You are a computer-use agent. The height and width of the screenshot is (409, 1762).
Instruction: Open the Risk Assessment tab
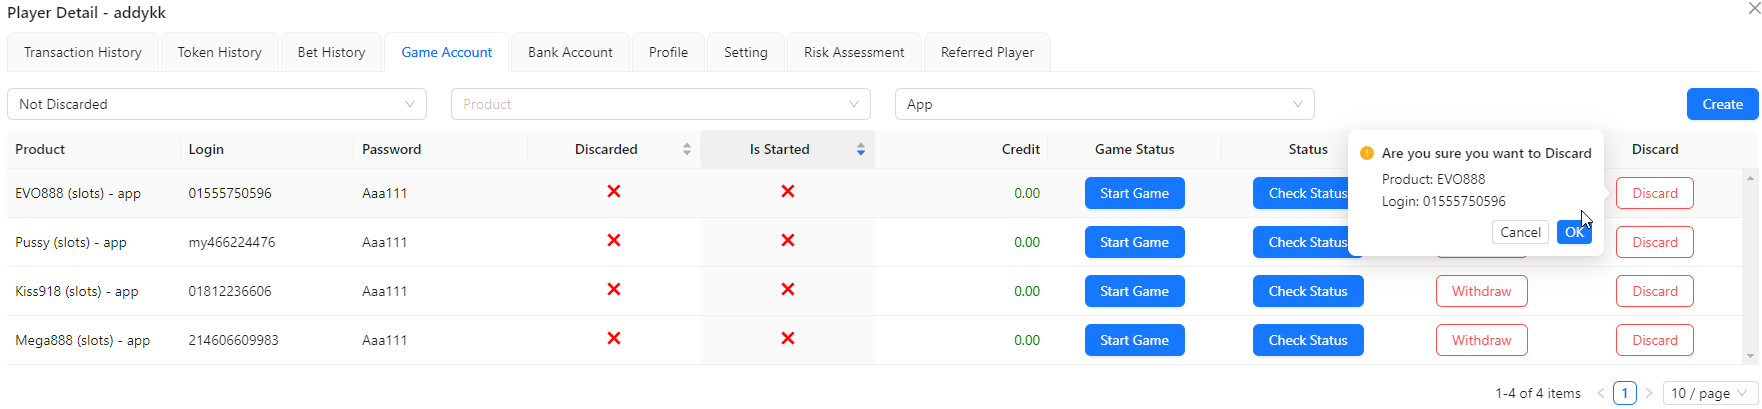(x=854, y=52)
